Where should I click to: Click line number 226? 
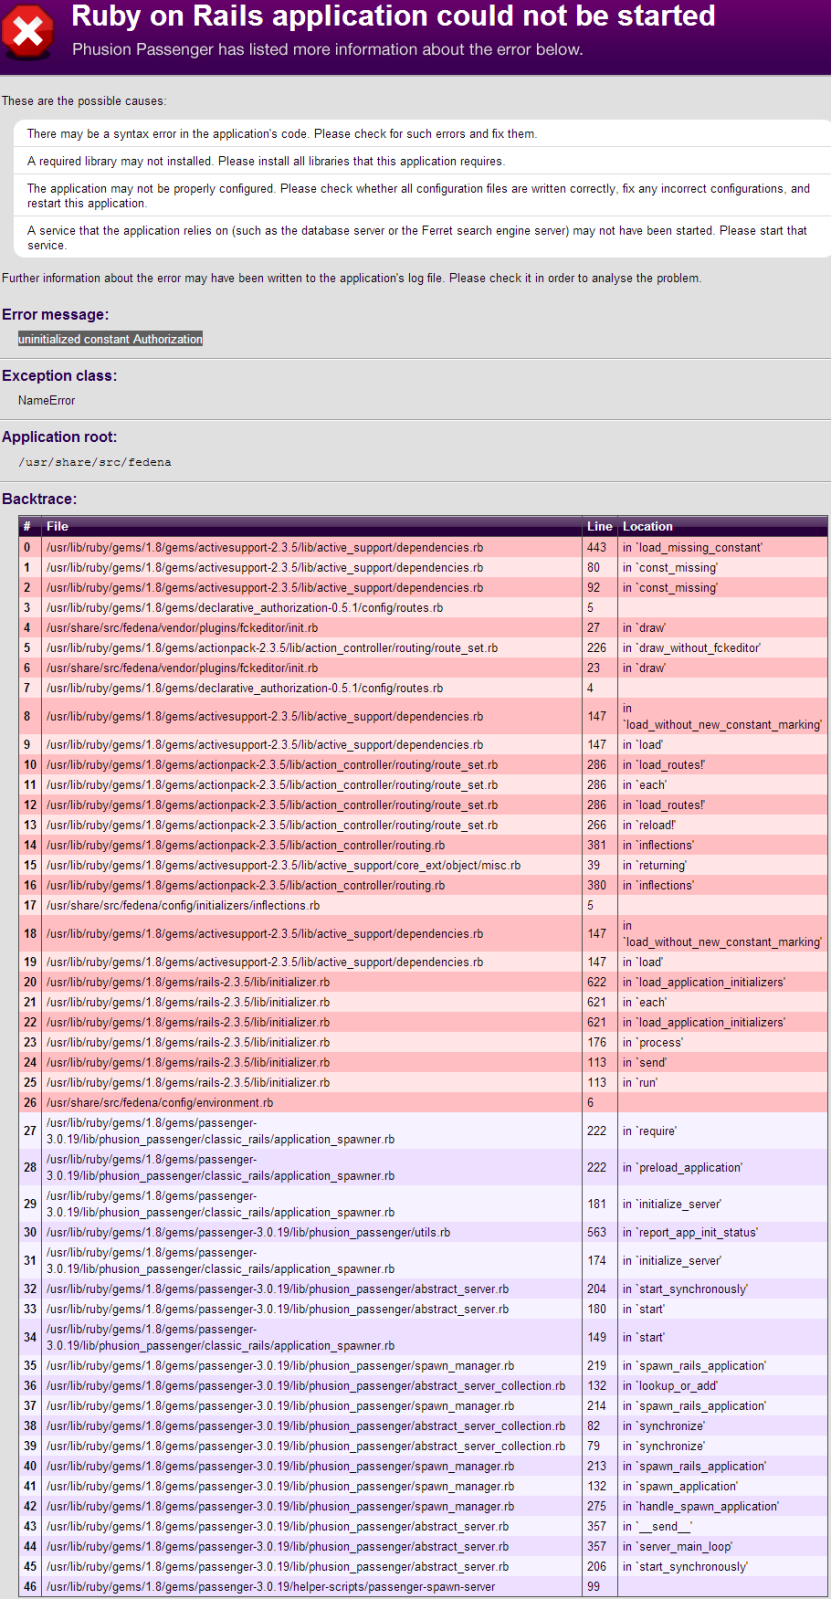pyautogui.click(x=597, y=648)
